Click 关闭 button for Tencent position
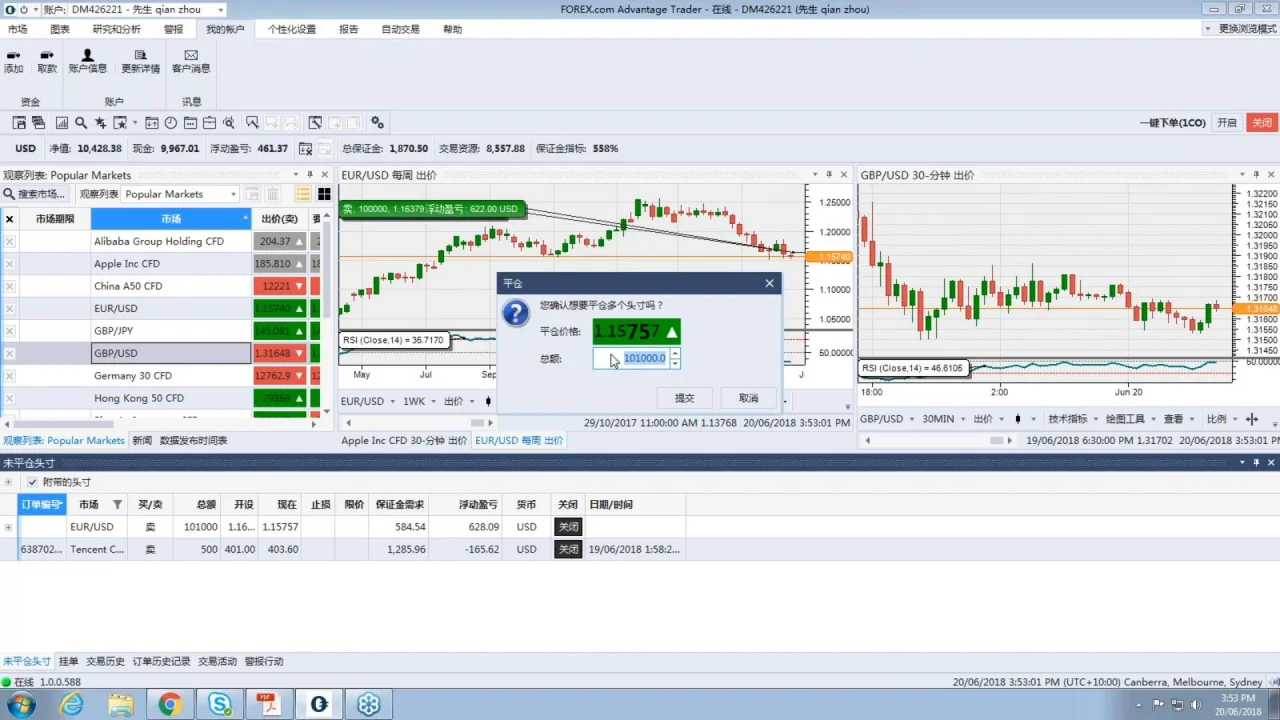This screenshot has height=720, width=1280. tap(568, 549)
